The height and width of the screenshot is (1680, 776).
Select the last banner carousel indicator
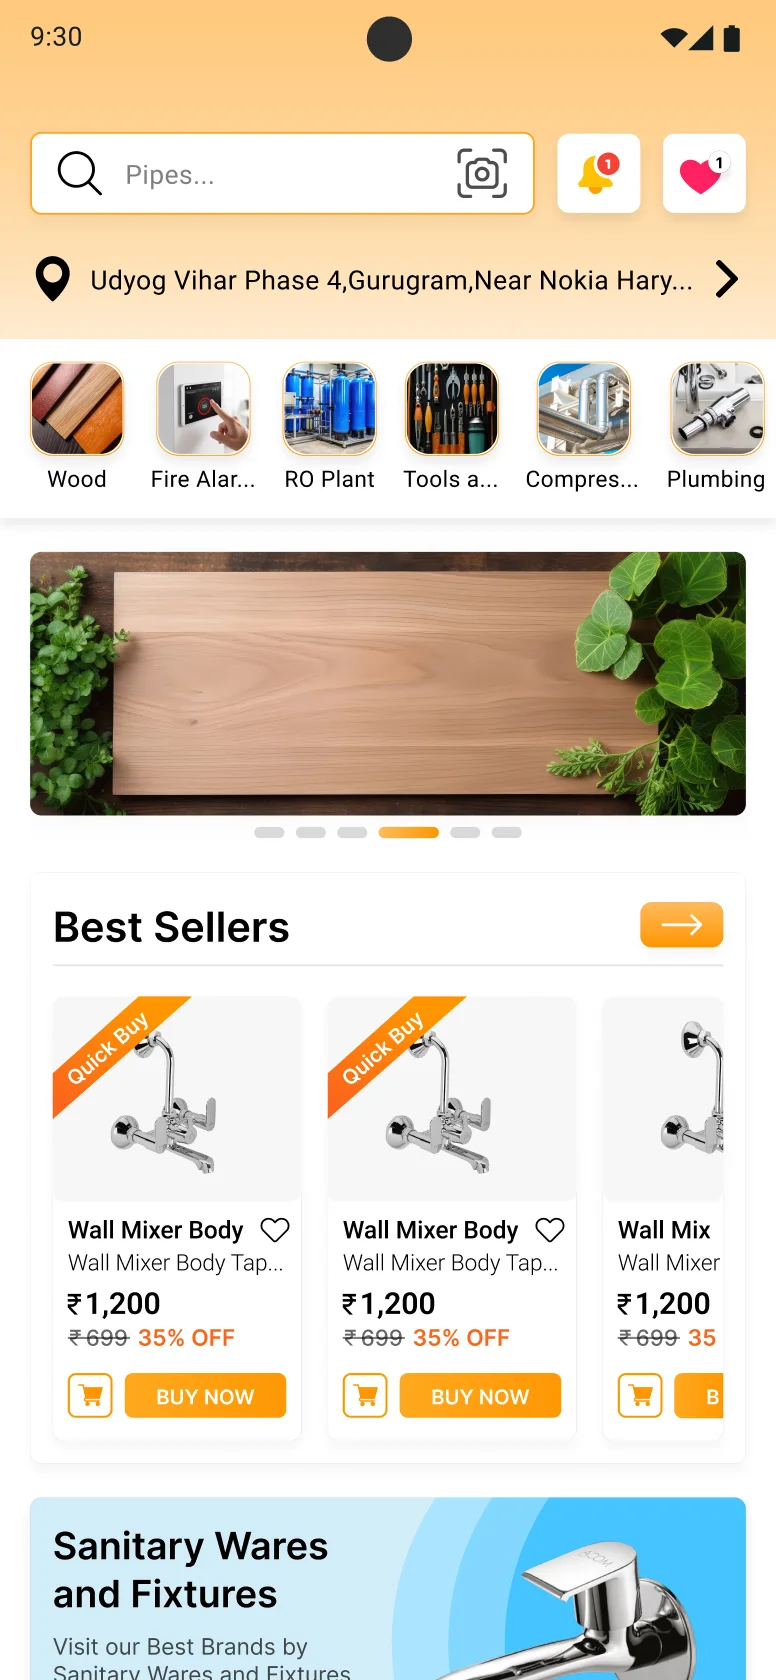pyautogui.click(x=507, y=832)
